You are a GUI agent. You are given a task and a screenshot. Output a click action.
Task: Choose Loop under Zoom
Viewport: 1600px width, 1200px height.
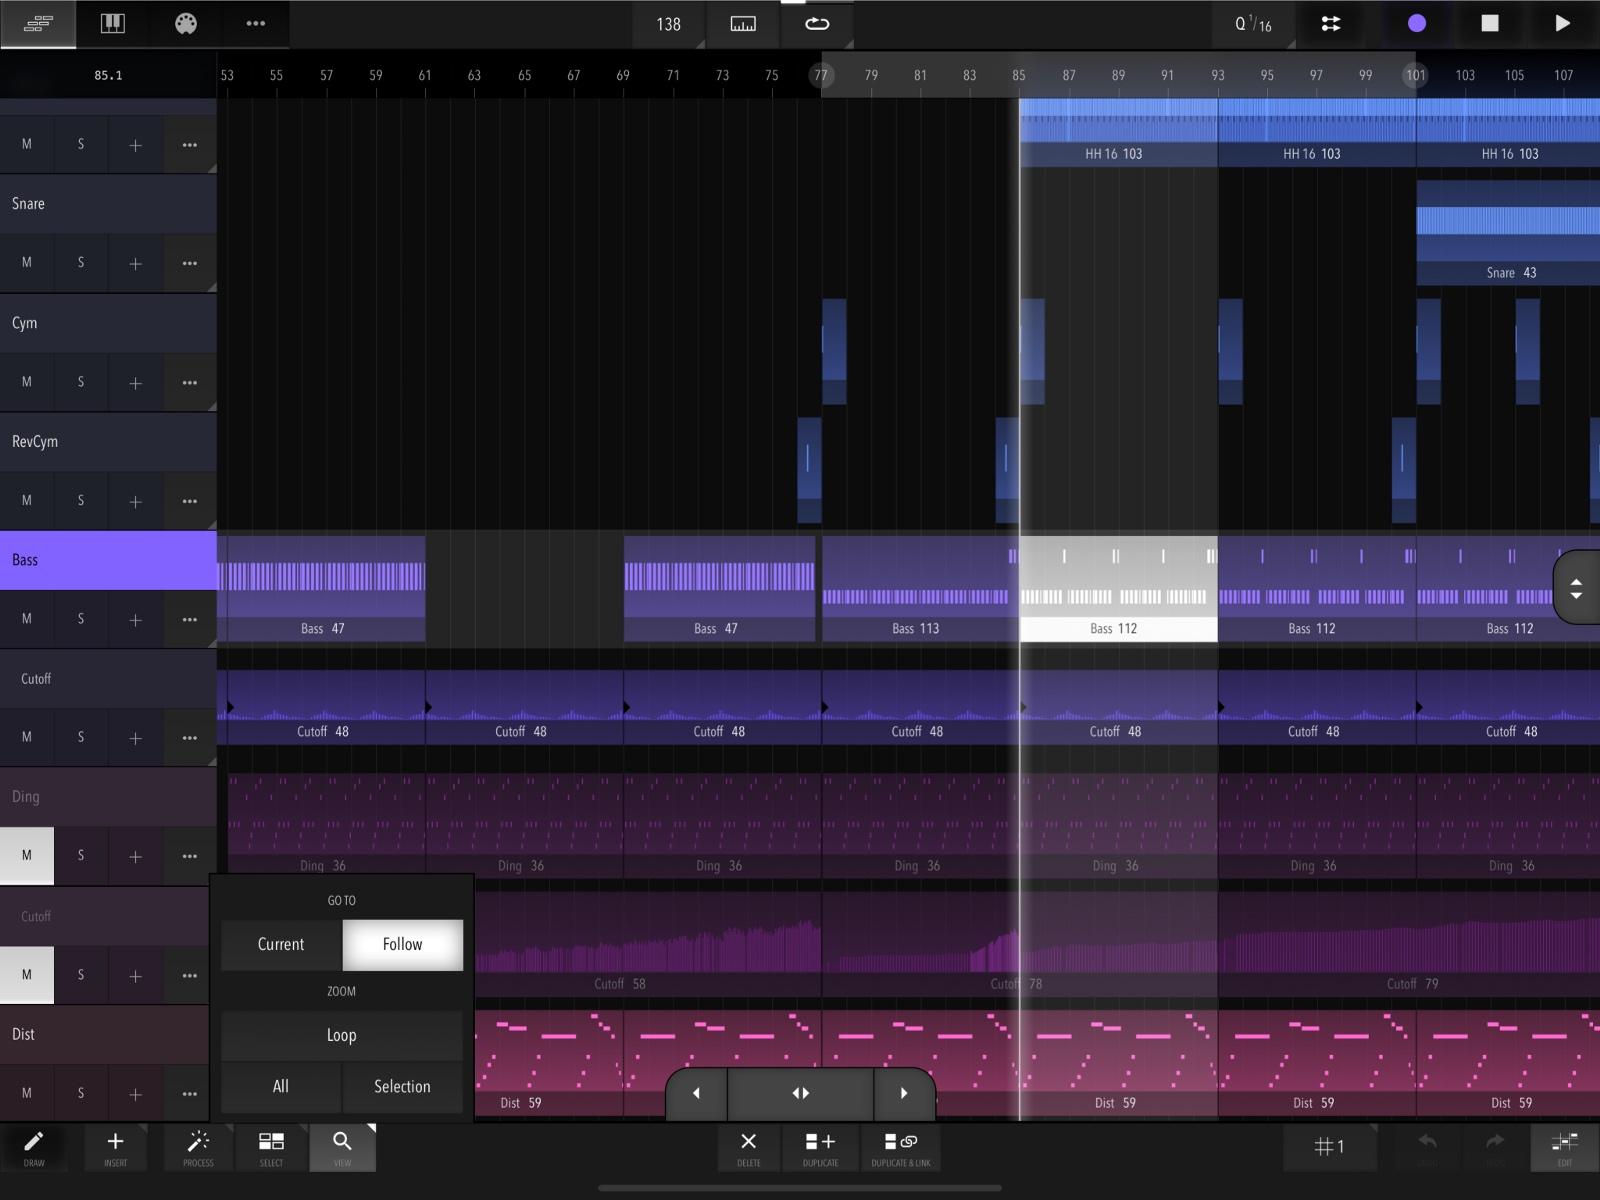(341, 1035)
